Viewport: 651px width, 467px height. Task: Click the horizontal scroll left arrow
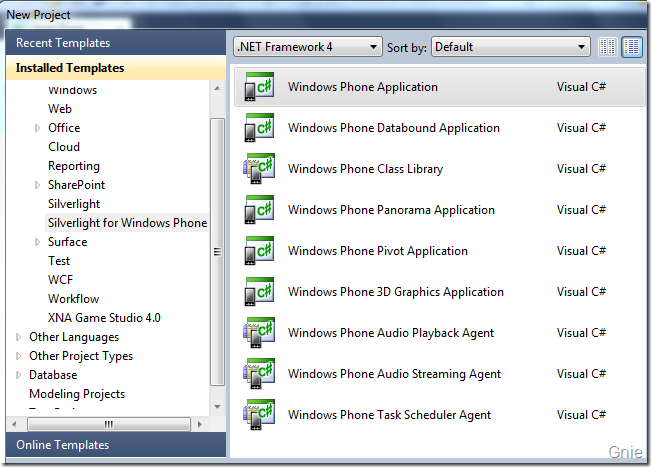tap(14, 424)
